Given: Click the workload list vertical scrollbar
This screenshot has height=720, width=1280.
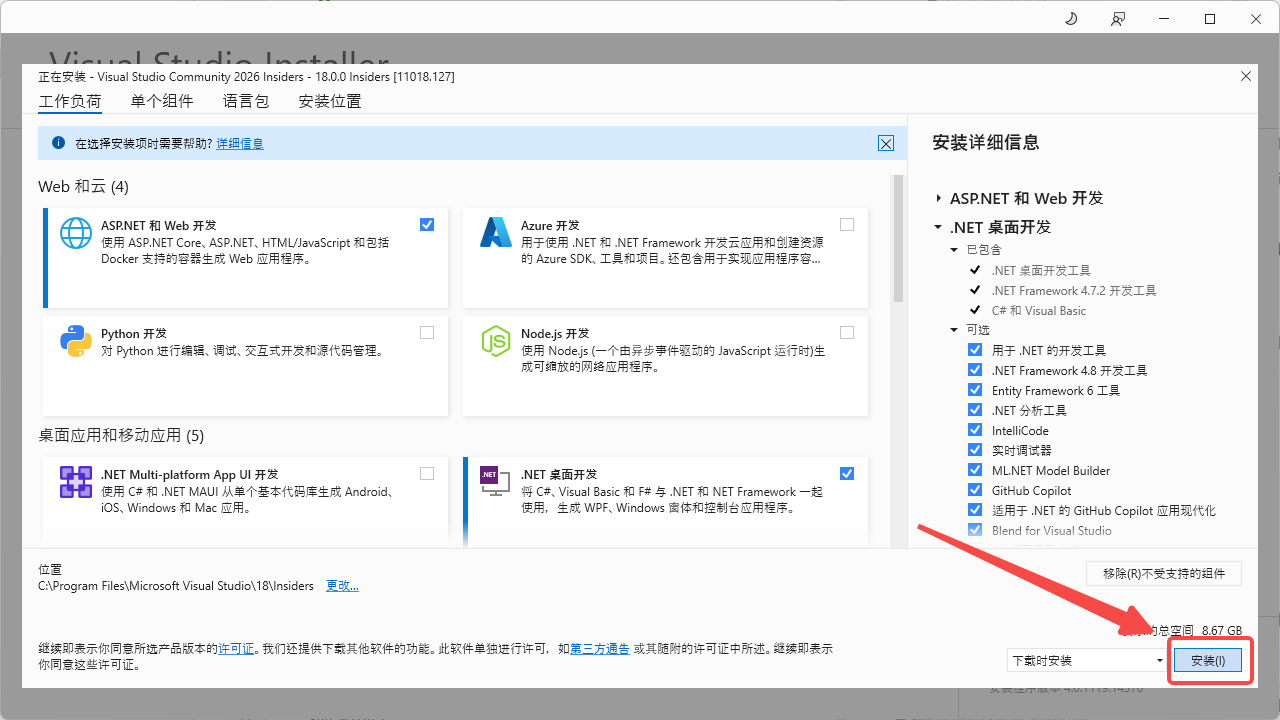Looking at the screenshot, I should click(x=898, y=240).
